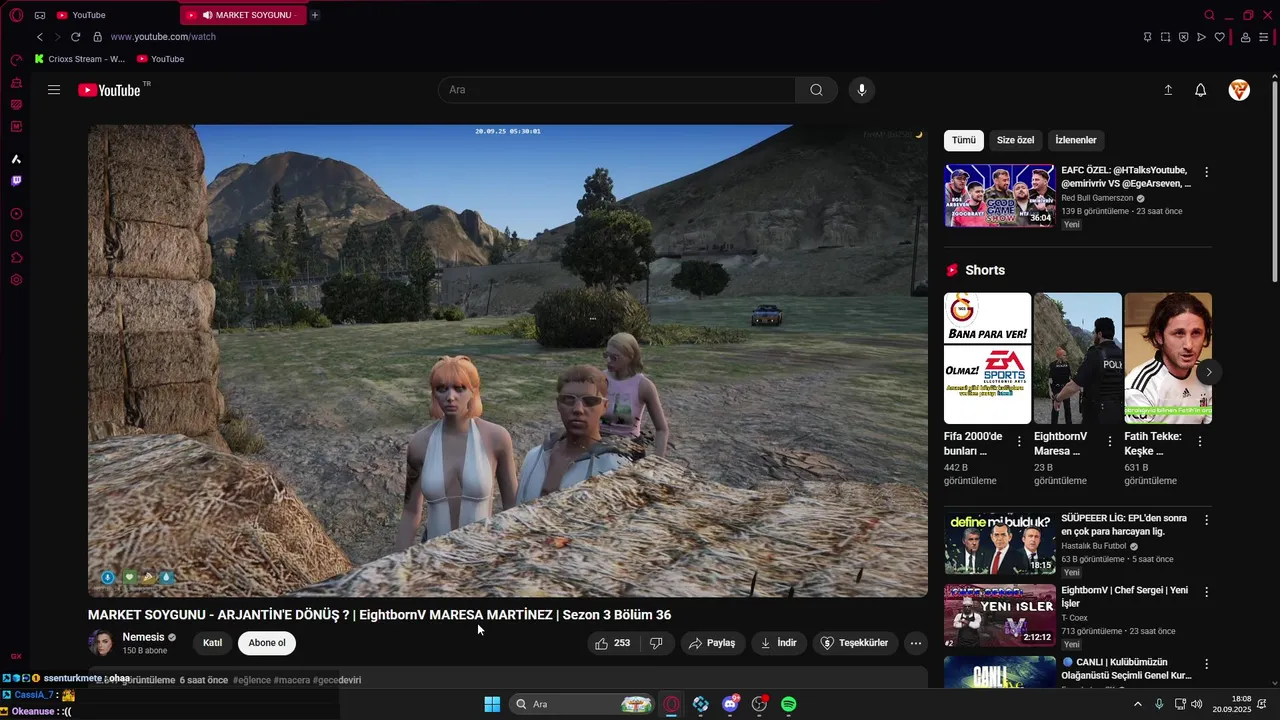Open extensions cube icon in sidebar
Screen dimensions: 1280x720
tap(16, 258)
